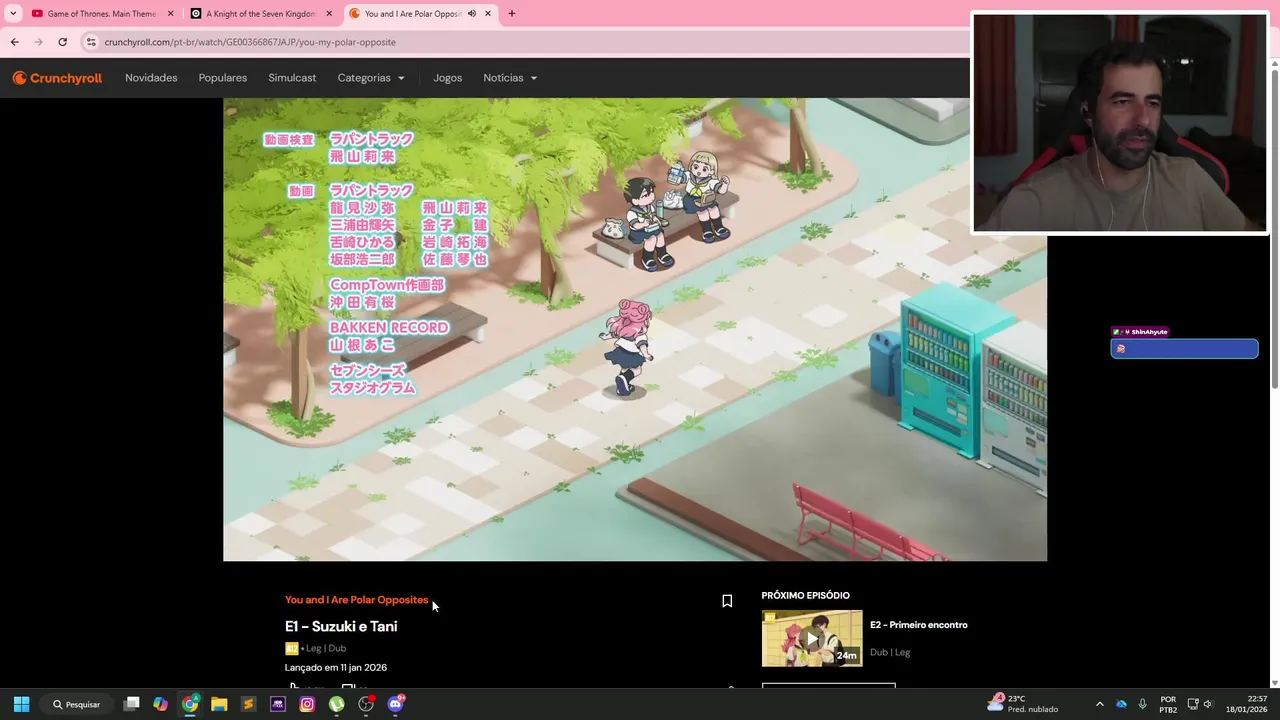Close the Game of Thrones tab
Image resolution: width=1280 pixels, height=720 pixels.
click(170, 14)
